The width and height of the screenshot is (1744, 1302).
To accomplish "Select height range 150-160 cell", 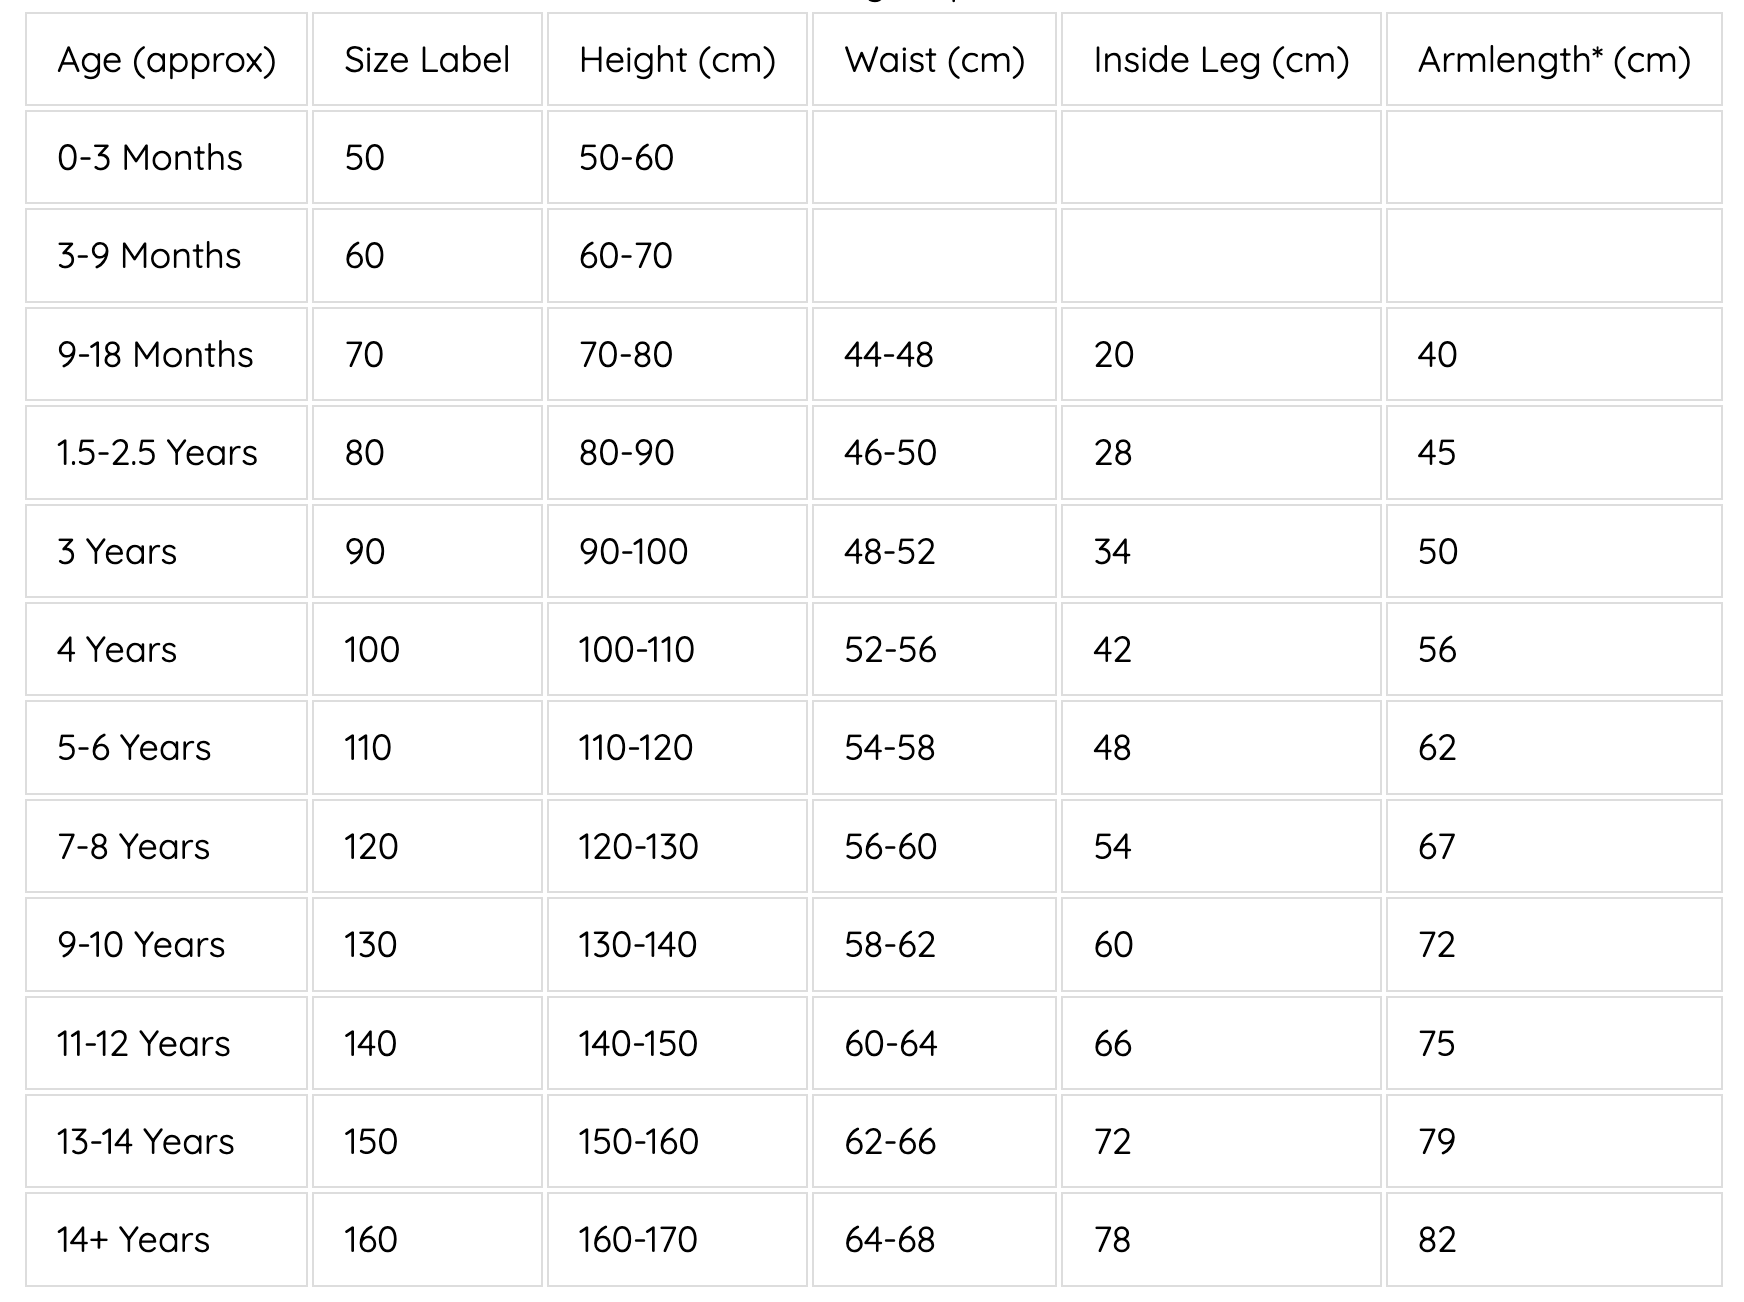I will 638,1142.
